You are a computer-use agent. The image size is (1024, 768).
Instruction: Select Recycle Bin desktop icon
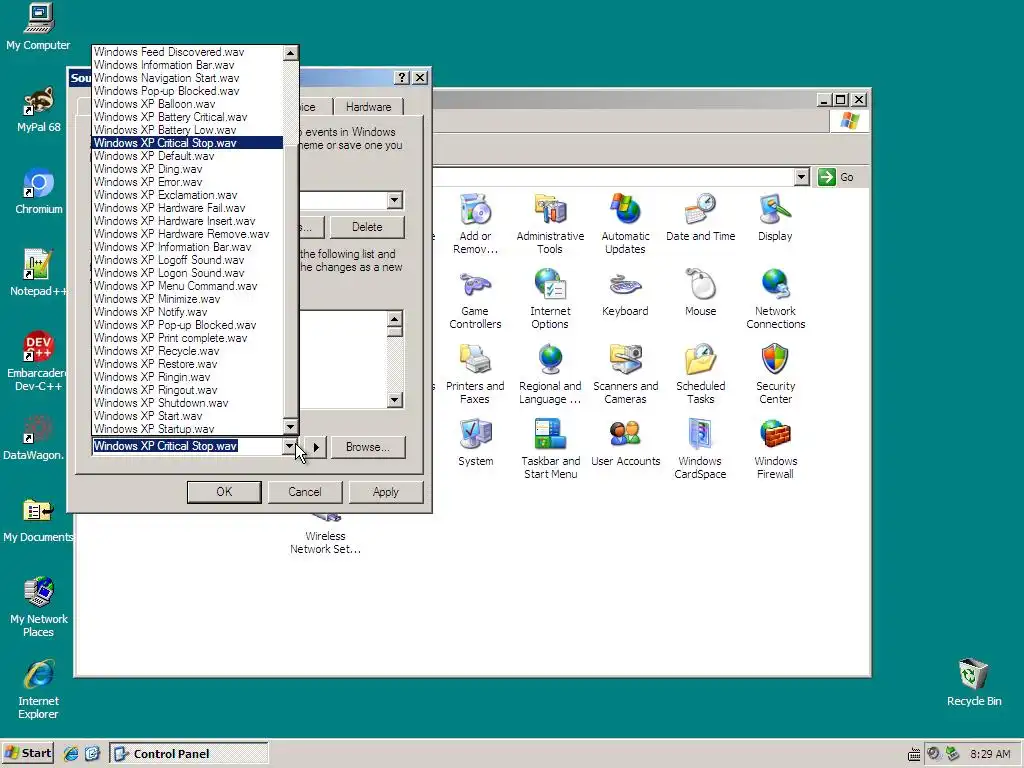[x=973, y=683]
